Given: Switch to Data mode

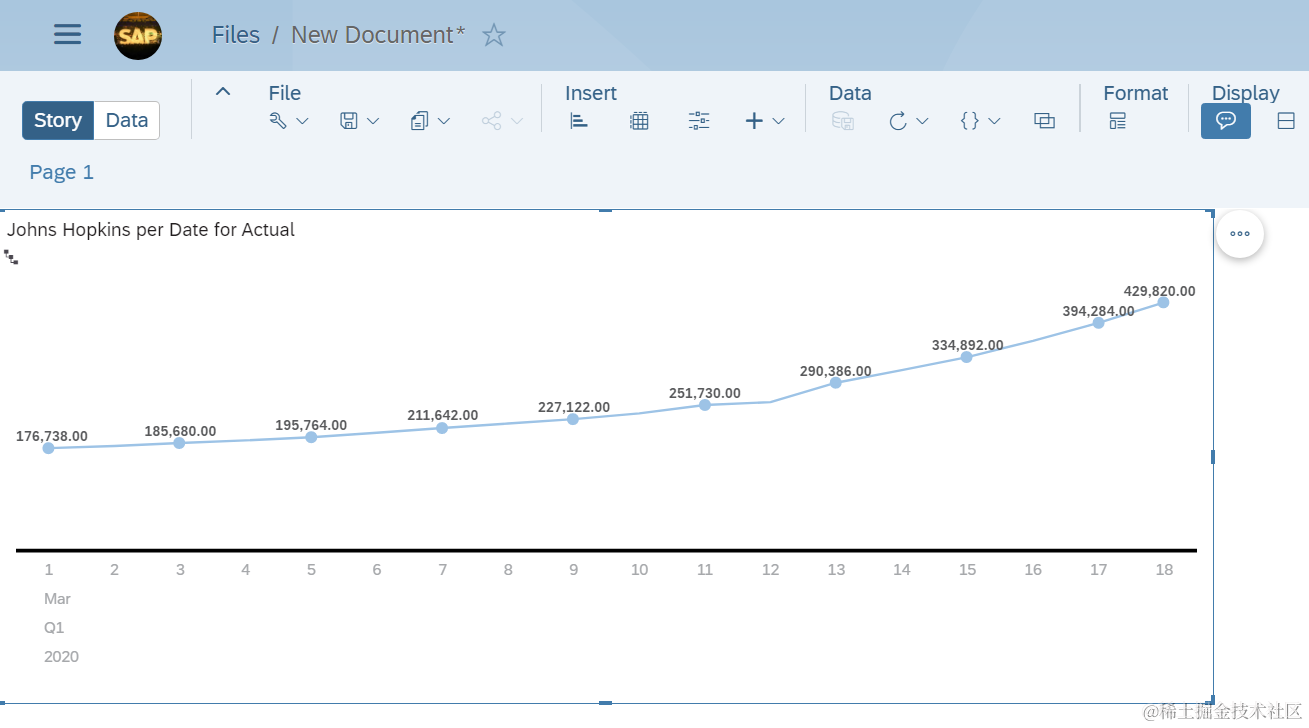Looking at the screenshot, I should [127, 120].
